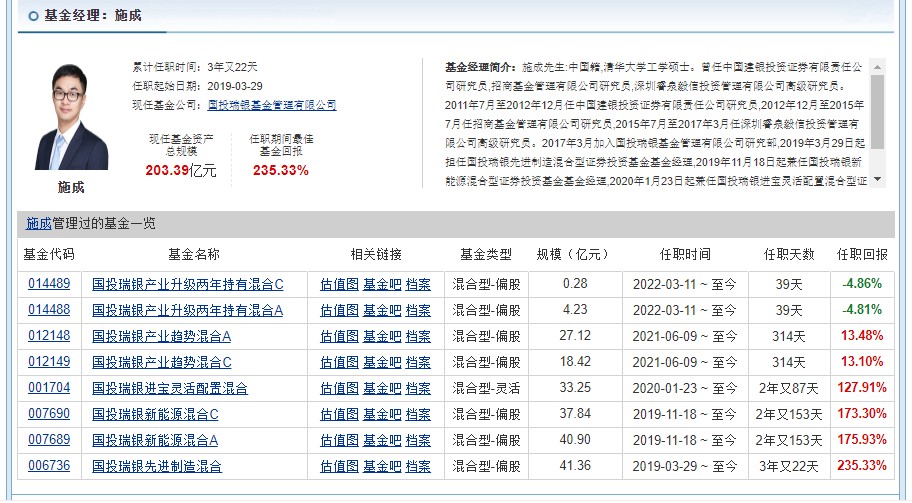Click the circle icon beside 基金经理 heading
The image size is (912, 503).
point(34,16)
